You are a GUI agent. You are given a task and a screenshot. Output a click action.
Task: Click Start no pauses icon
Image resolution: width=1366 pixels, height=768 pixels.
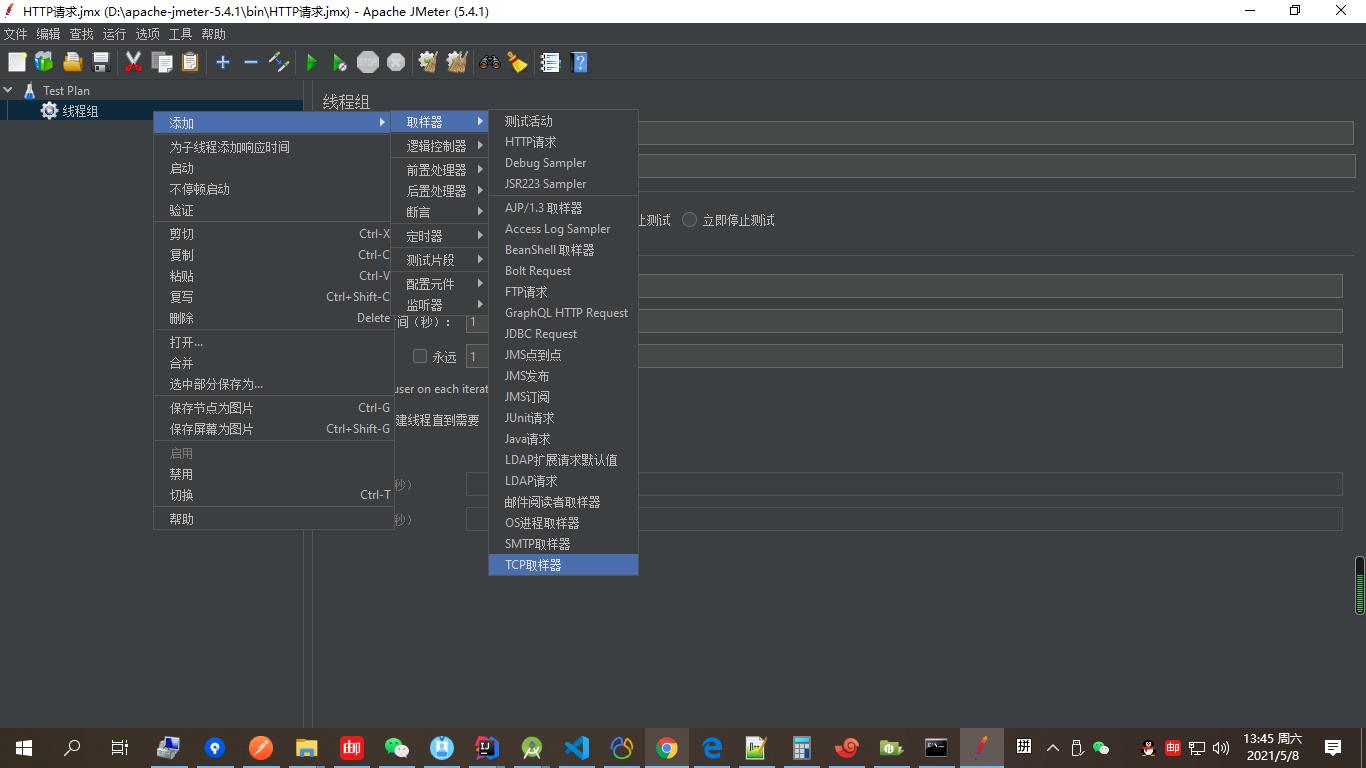339,62
